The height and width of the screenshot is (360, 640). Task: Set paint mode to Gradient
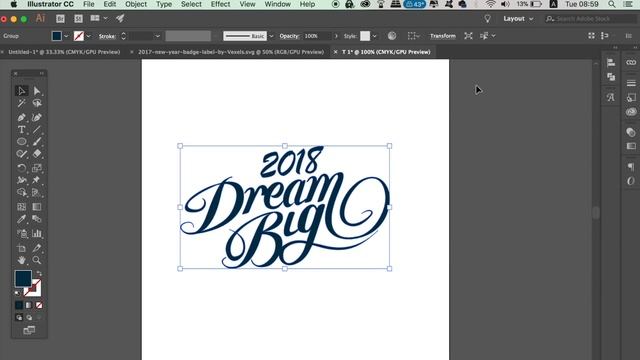(29, 305)
